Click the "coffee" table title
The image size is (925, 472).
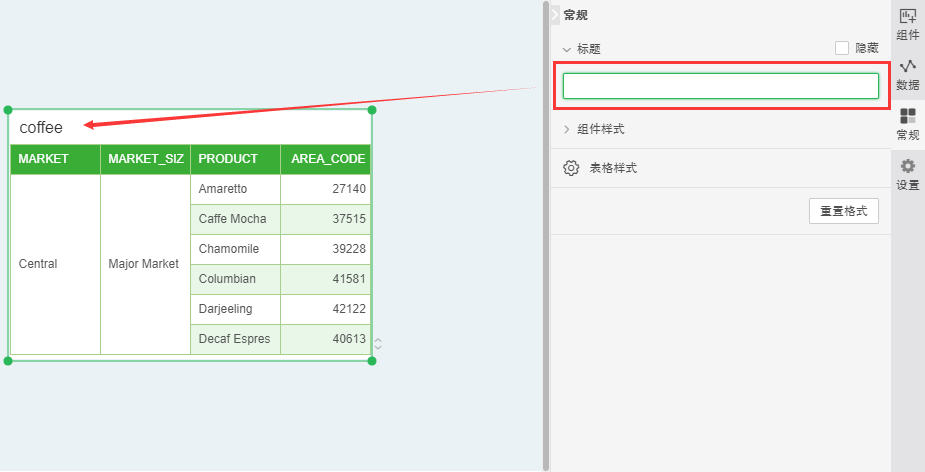(41, 127)
